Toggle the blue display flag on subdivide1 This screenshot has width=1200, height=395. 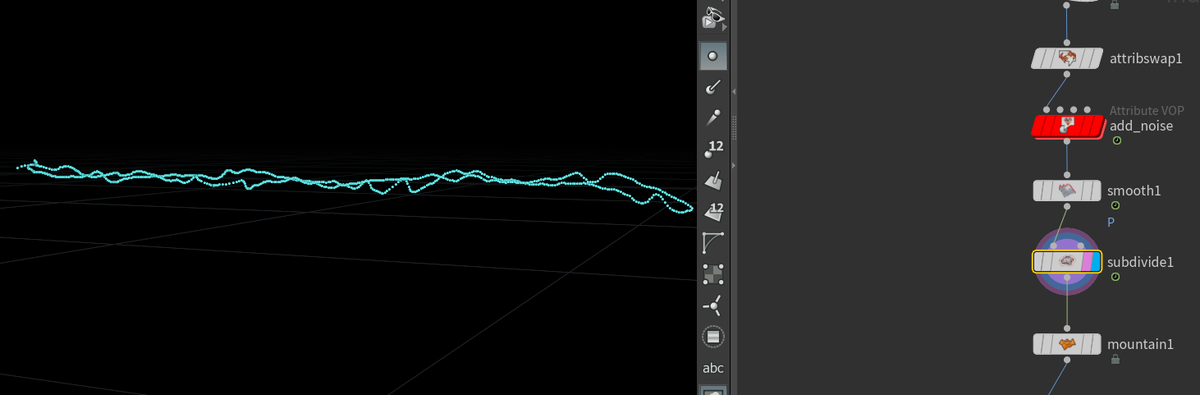1096,262
